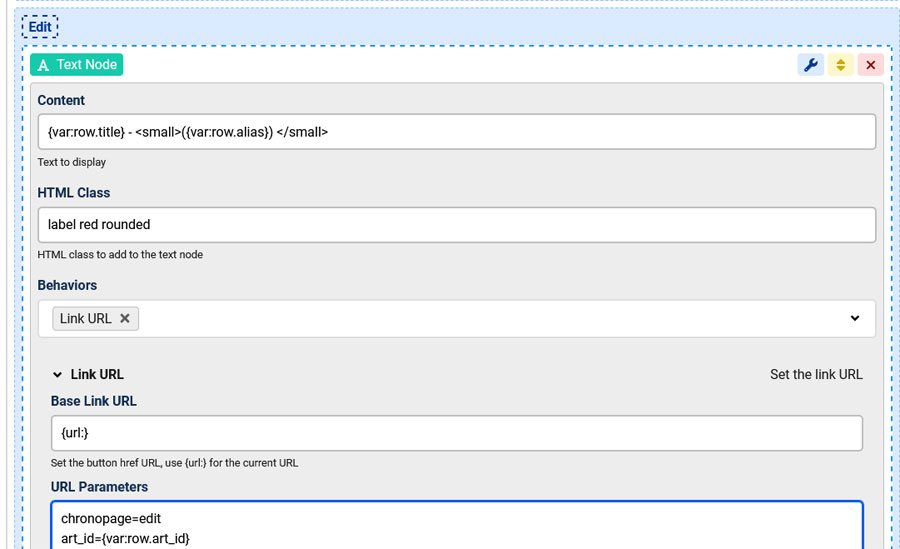Click the Content field label
Image resolution: width=900 pixels, height=549 pixels.
coord(61,100)
